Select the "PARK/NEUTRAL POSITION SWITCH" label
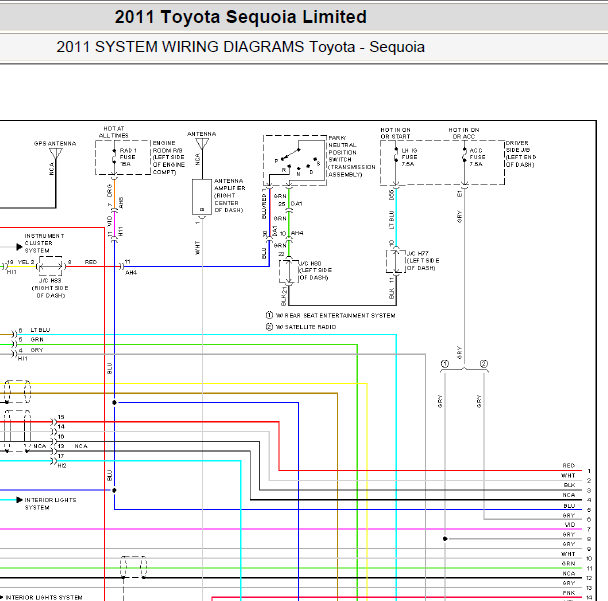Screen dimensions: 608x601 [x=352, y=156]
